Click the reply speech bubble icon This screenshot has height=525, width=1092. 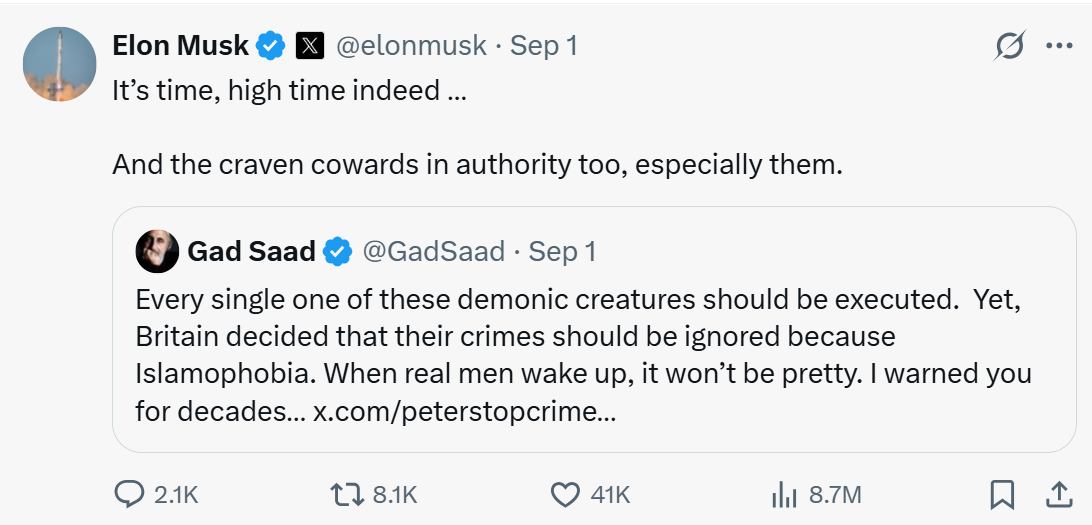[x=129, y=494]
